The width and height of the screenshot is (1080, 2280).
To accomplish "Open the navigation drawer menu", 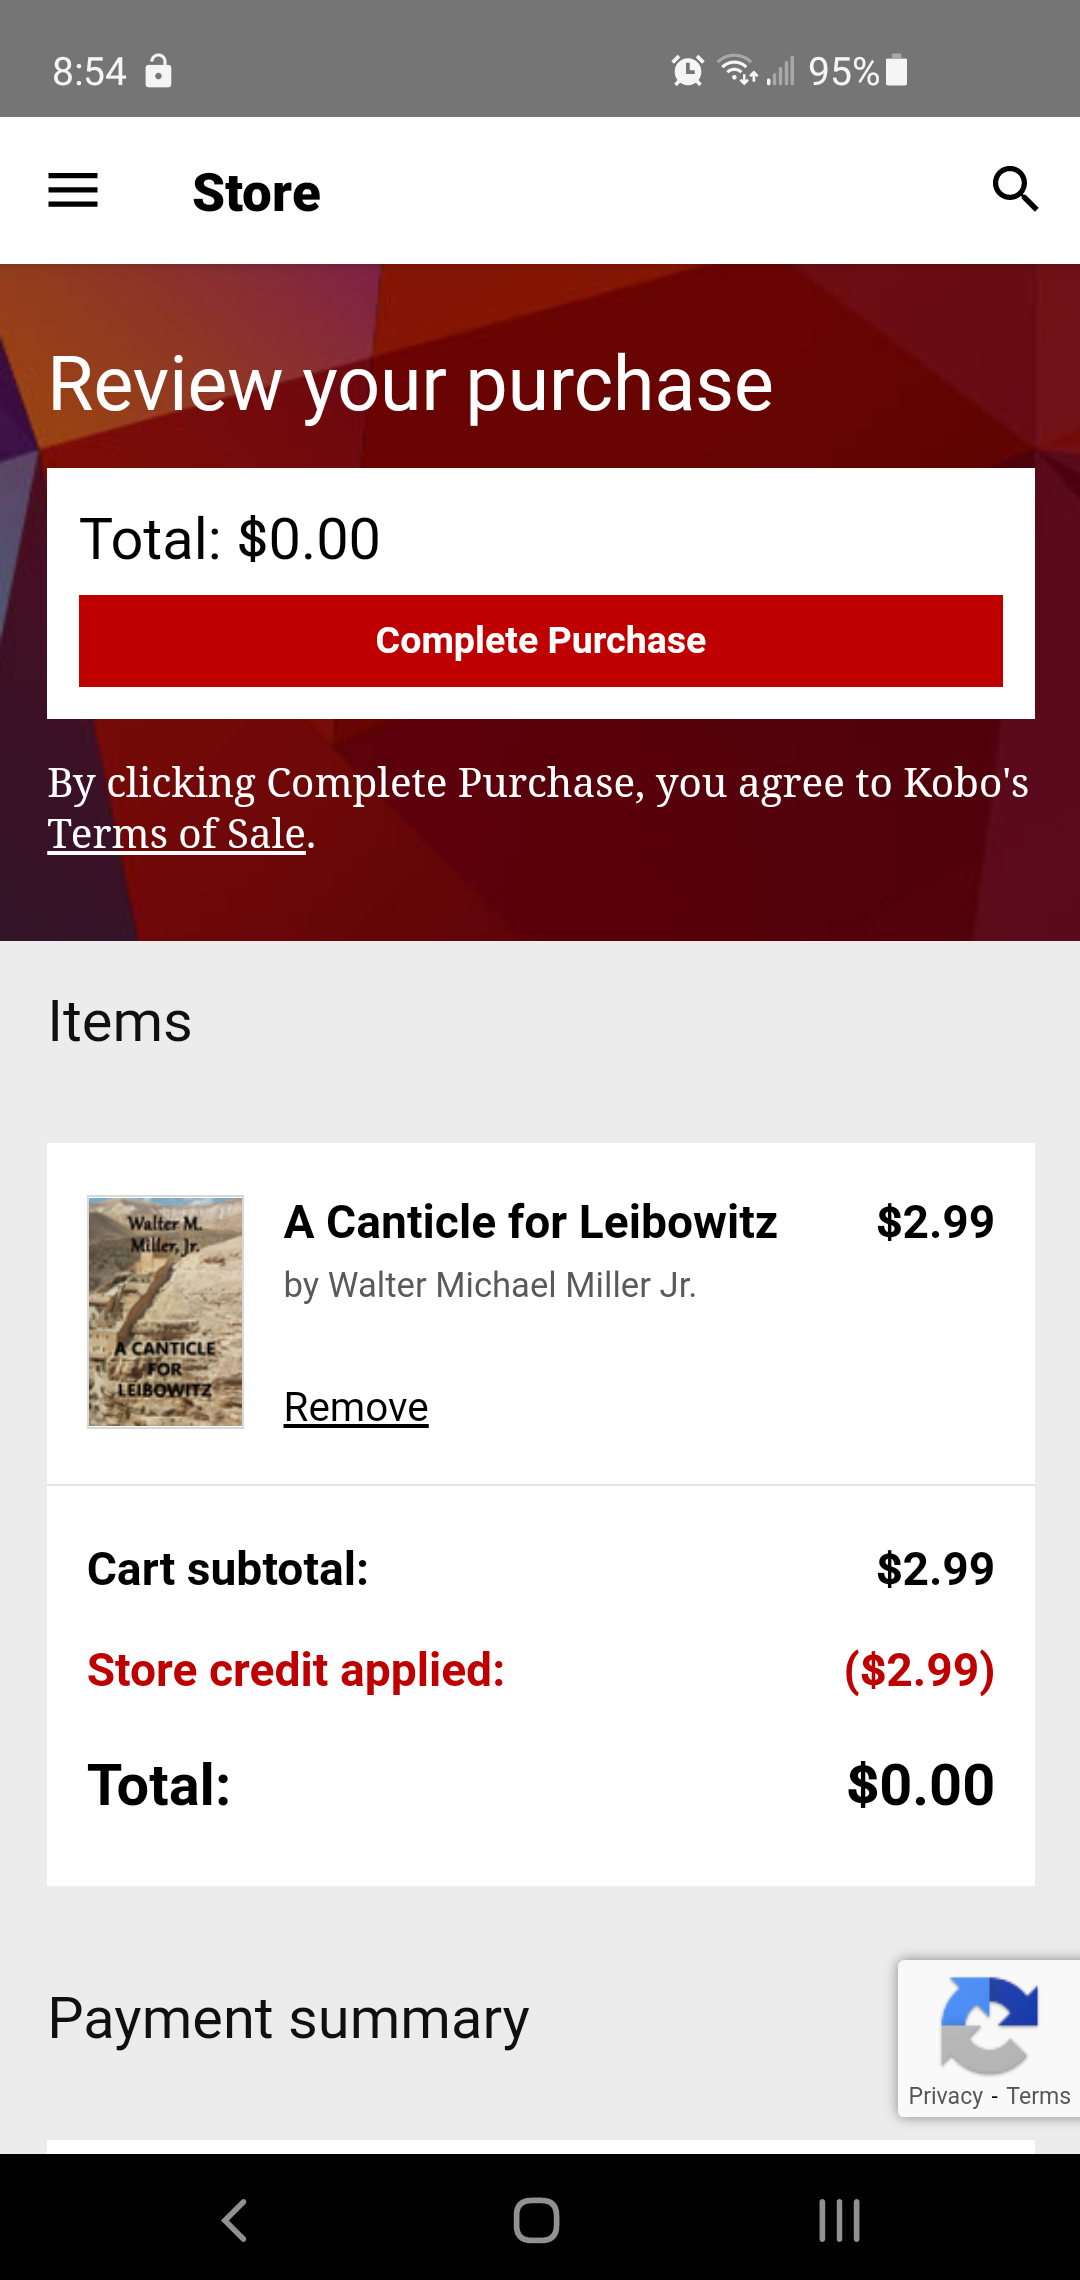I will pos(71,190).
